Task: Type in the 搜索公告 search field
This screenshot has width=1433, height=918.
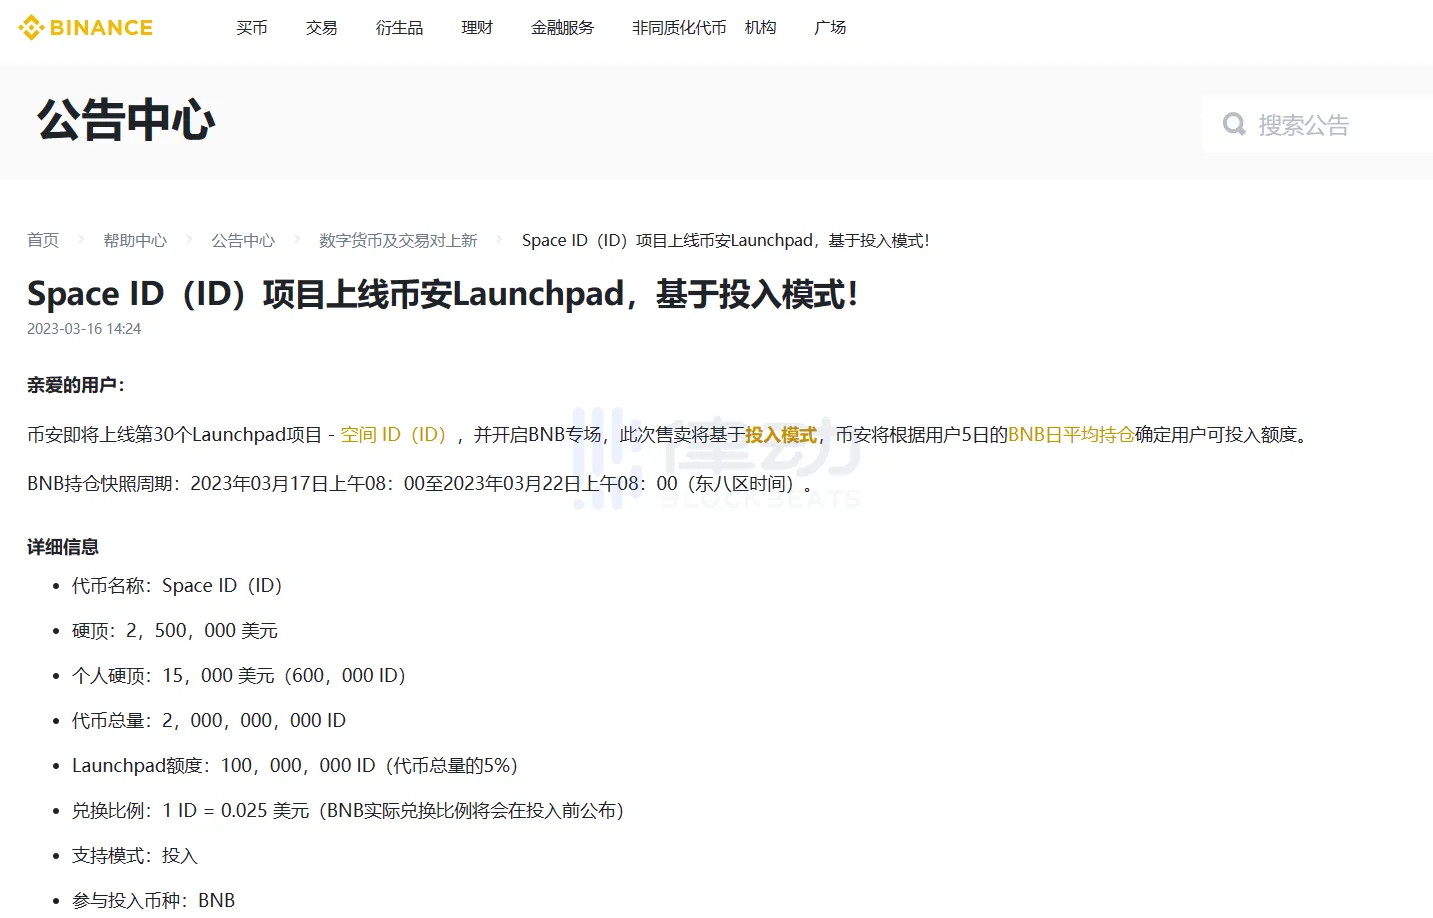Action: (x=1320, y=125)
